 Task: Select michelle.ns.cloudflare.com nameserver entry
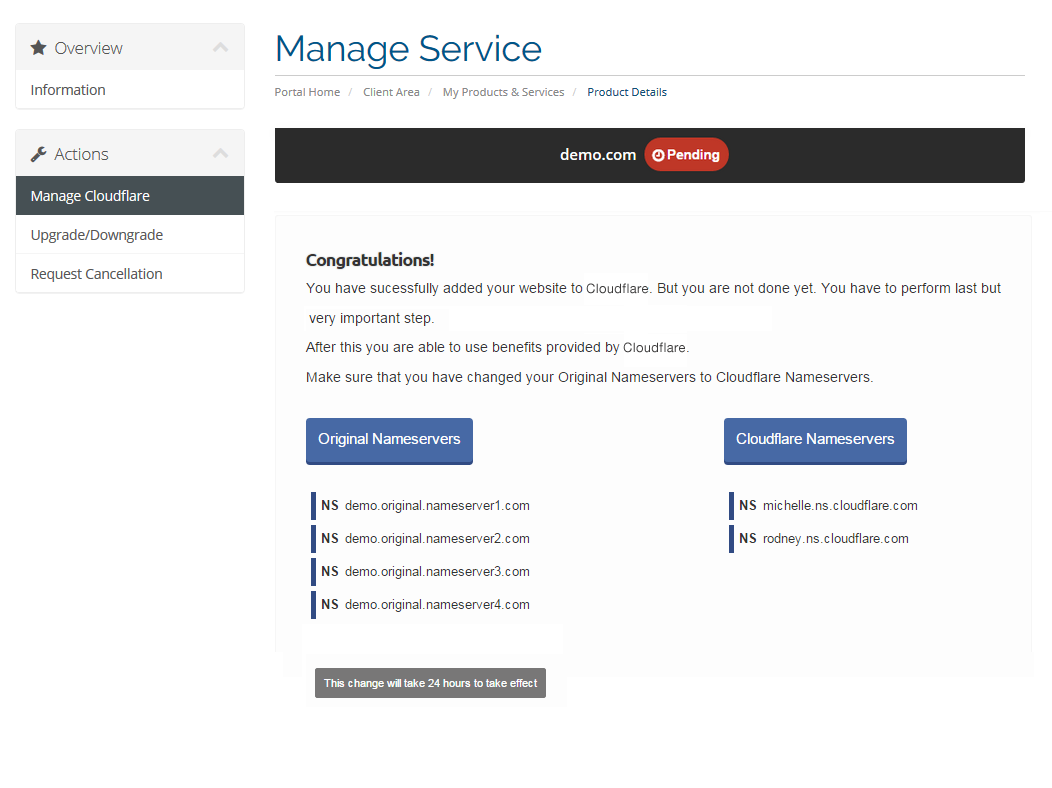839,506
